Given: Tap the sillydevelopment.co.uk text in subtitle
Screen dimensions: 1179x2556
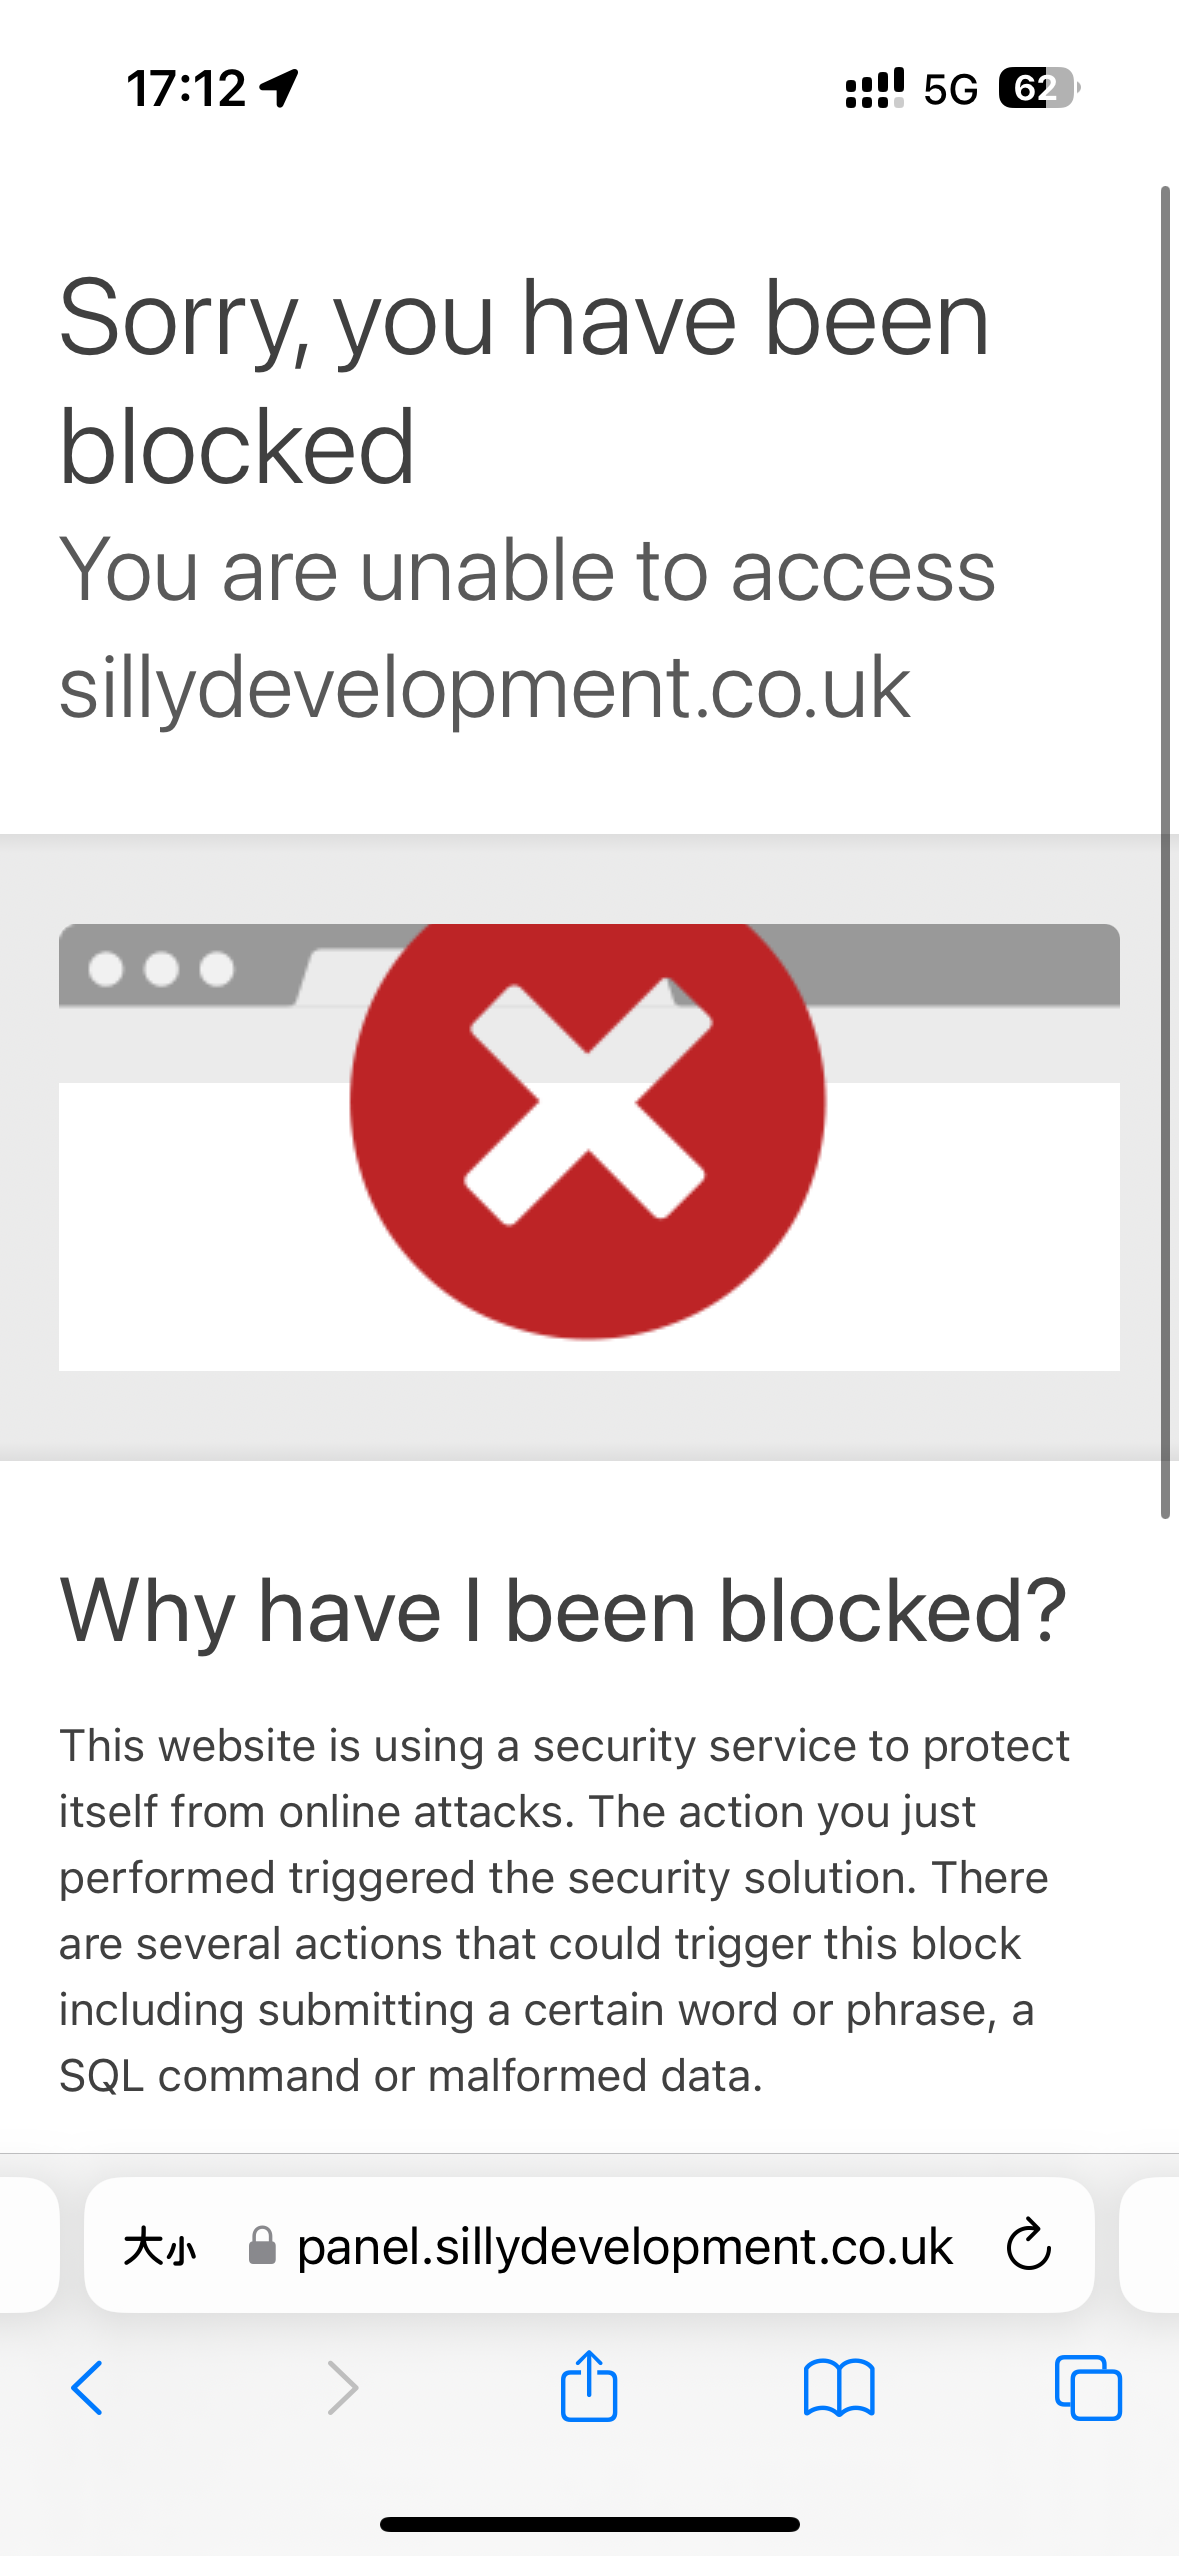Looking at the screenshot, I should pyautogui.click(x=485, y=687).
